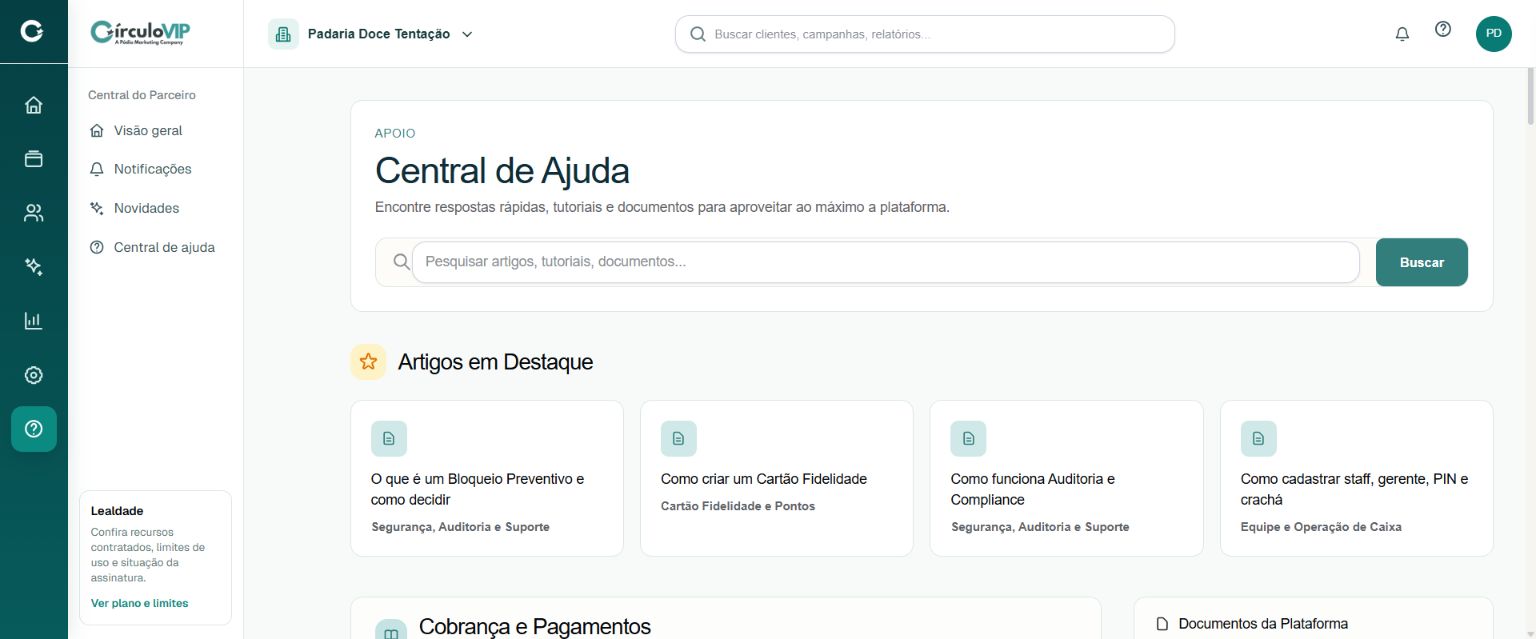1536x639 pixels.
Task: Open the settings gear icon in the rail
Action: 34,375
